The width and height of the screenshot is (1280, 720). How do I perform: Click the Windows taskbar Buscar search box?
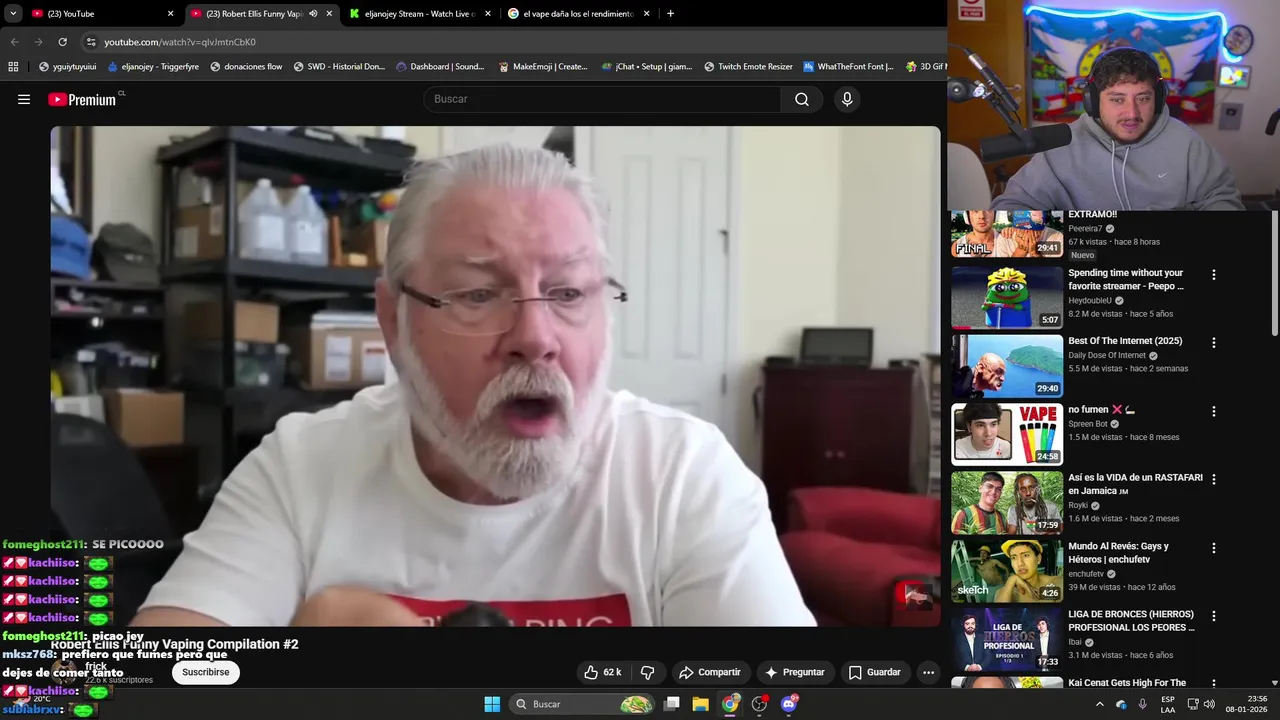[x=583, y=704]
